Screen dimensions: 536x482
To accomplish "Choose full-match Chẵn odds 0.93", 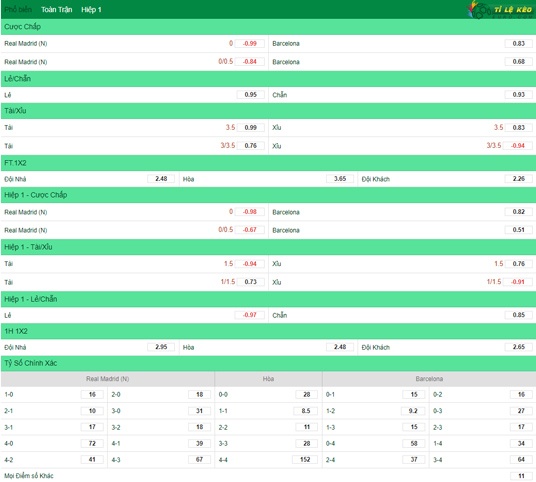I will [518, 94].
